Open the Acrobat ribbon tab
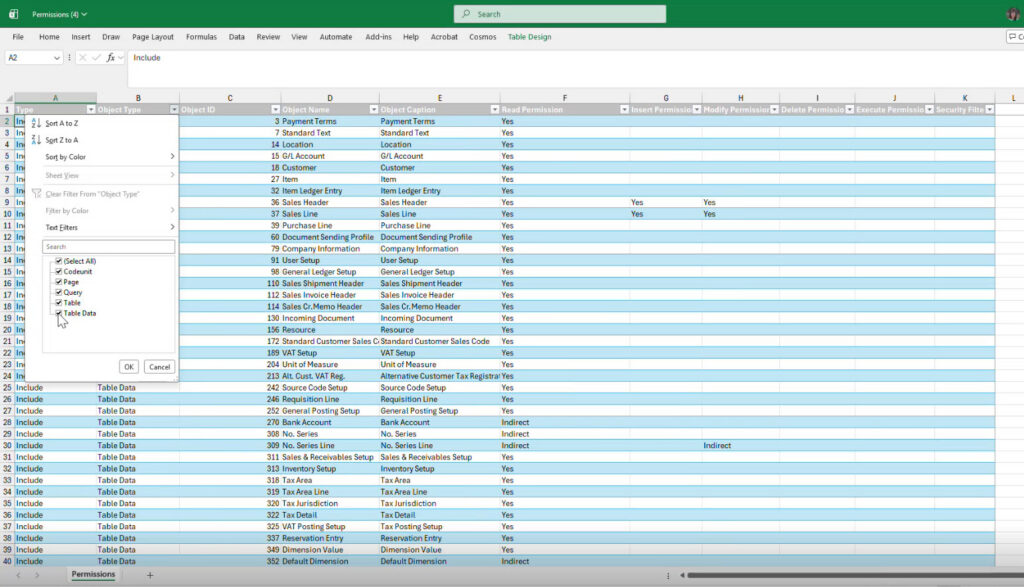Viewport: 1024px width, 587px height. pos(444,37)
